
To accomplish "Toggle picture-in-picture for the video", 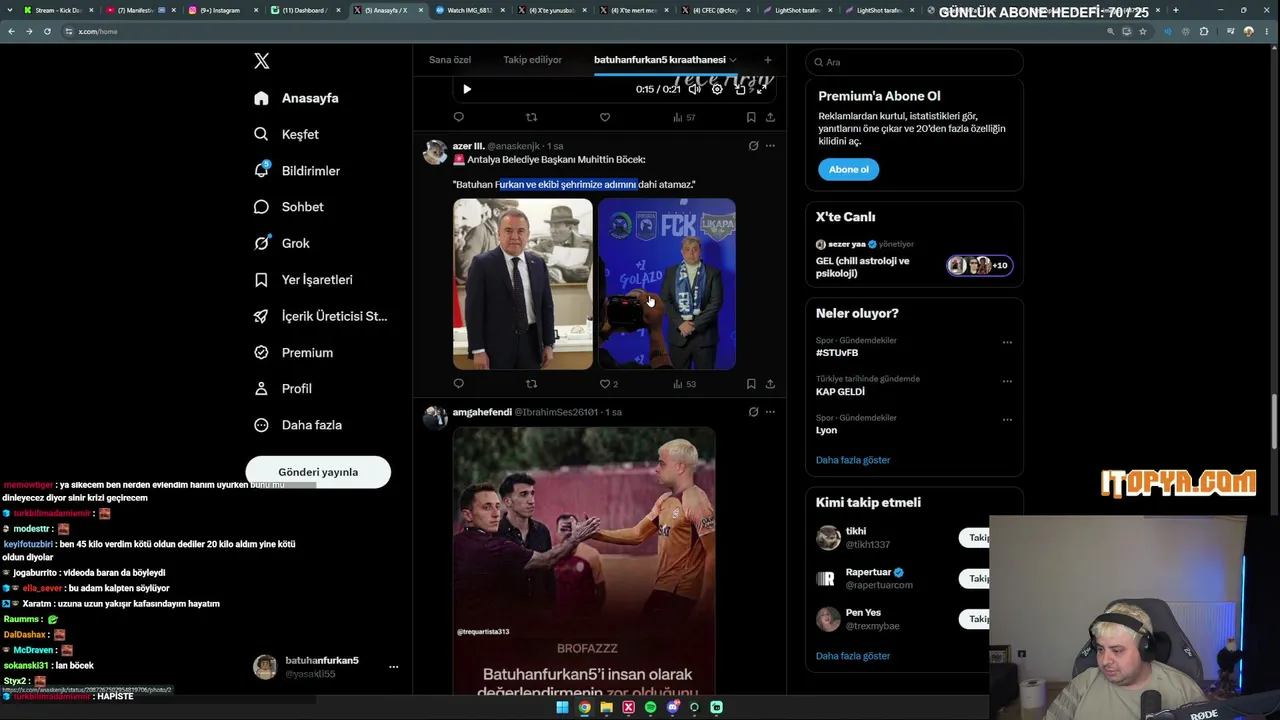I will point(740,89).
